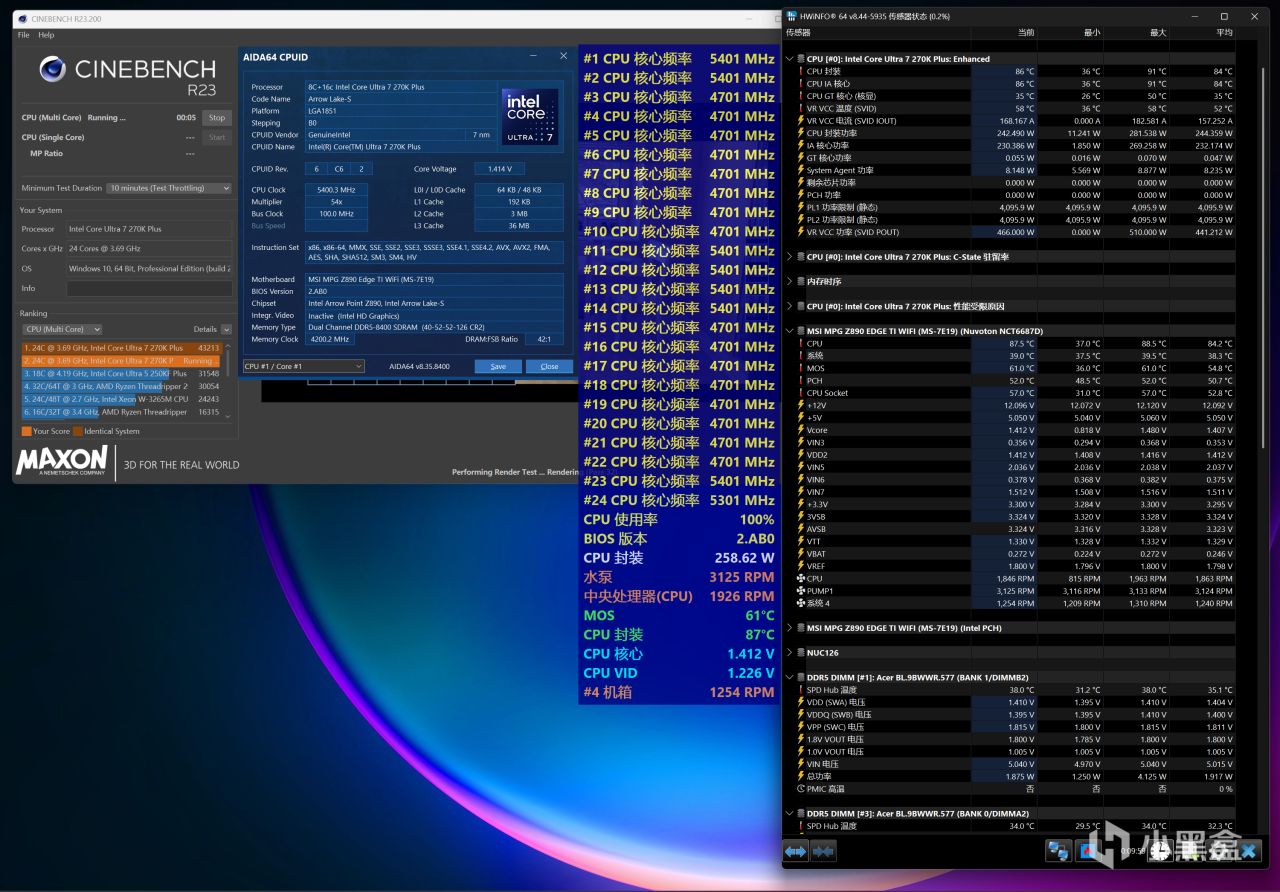1280x892 pixels.
Task: Collapse the DDR5 DIMM [#3] sensor group
Action: tap(790, 814)
